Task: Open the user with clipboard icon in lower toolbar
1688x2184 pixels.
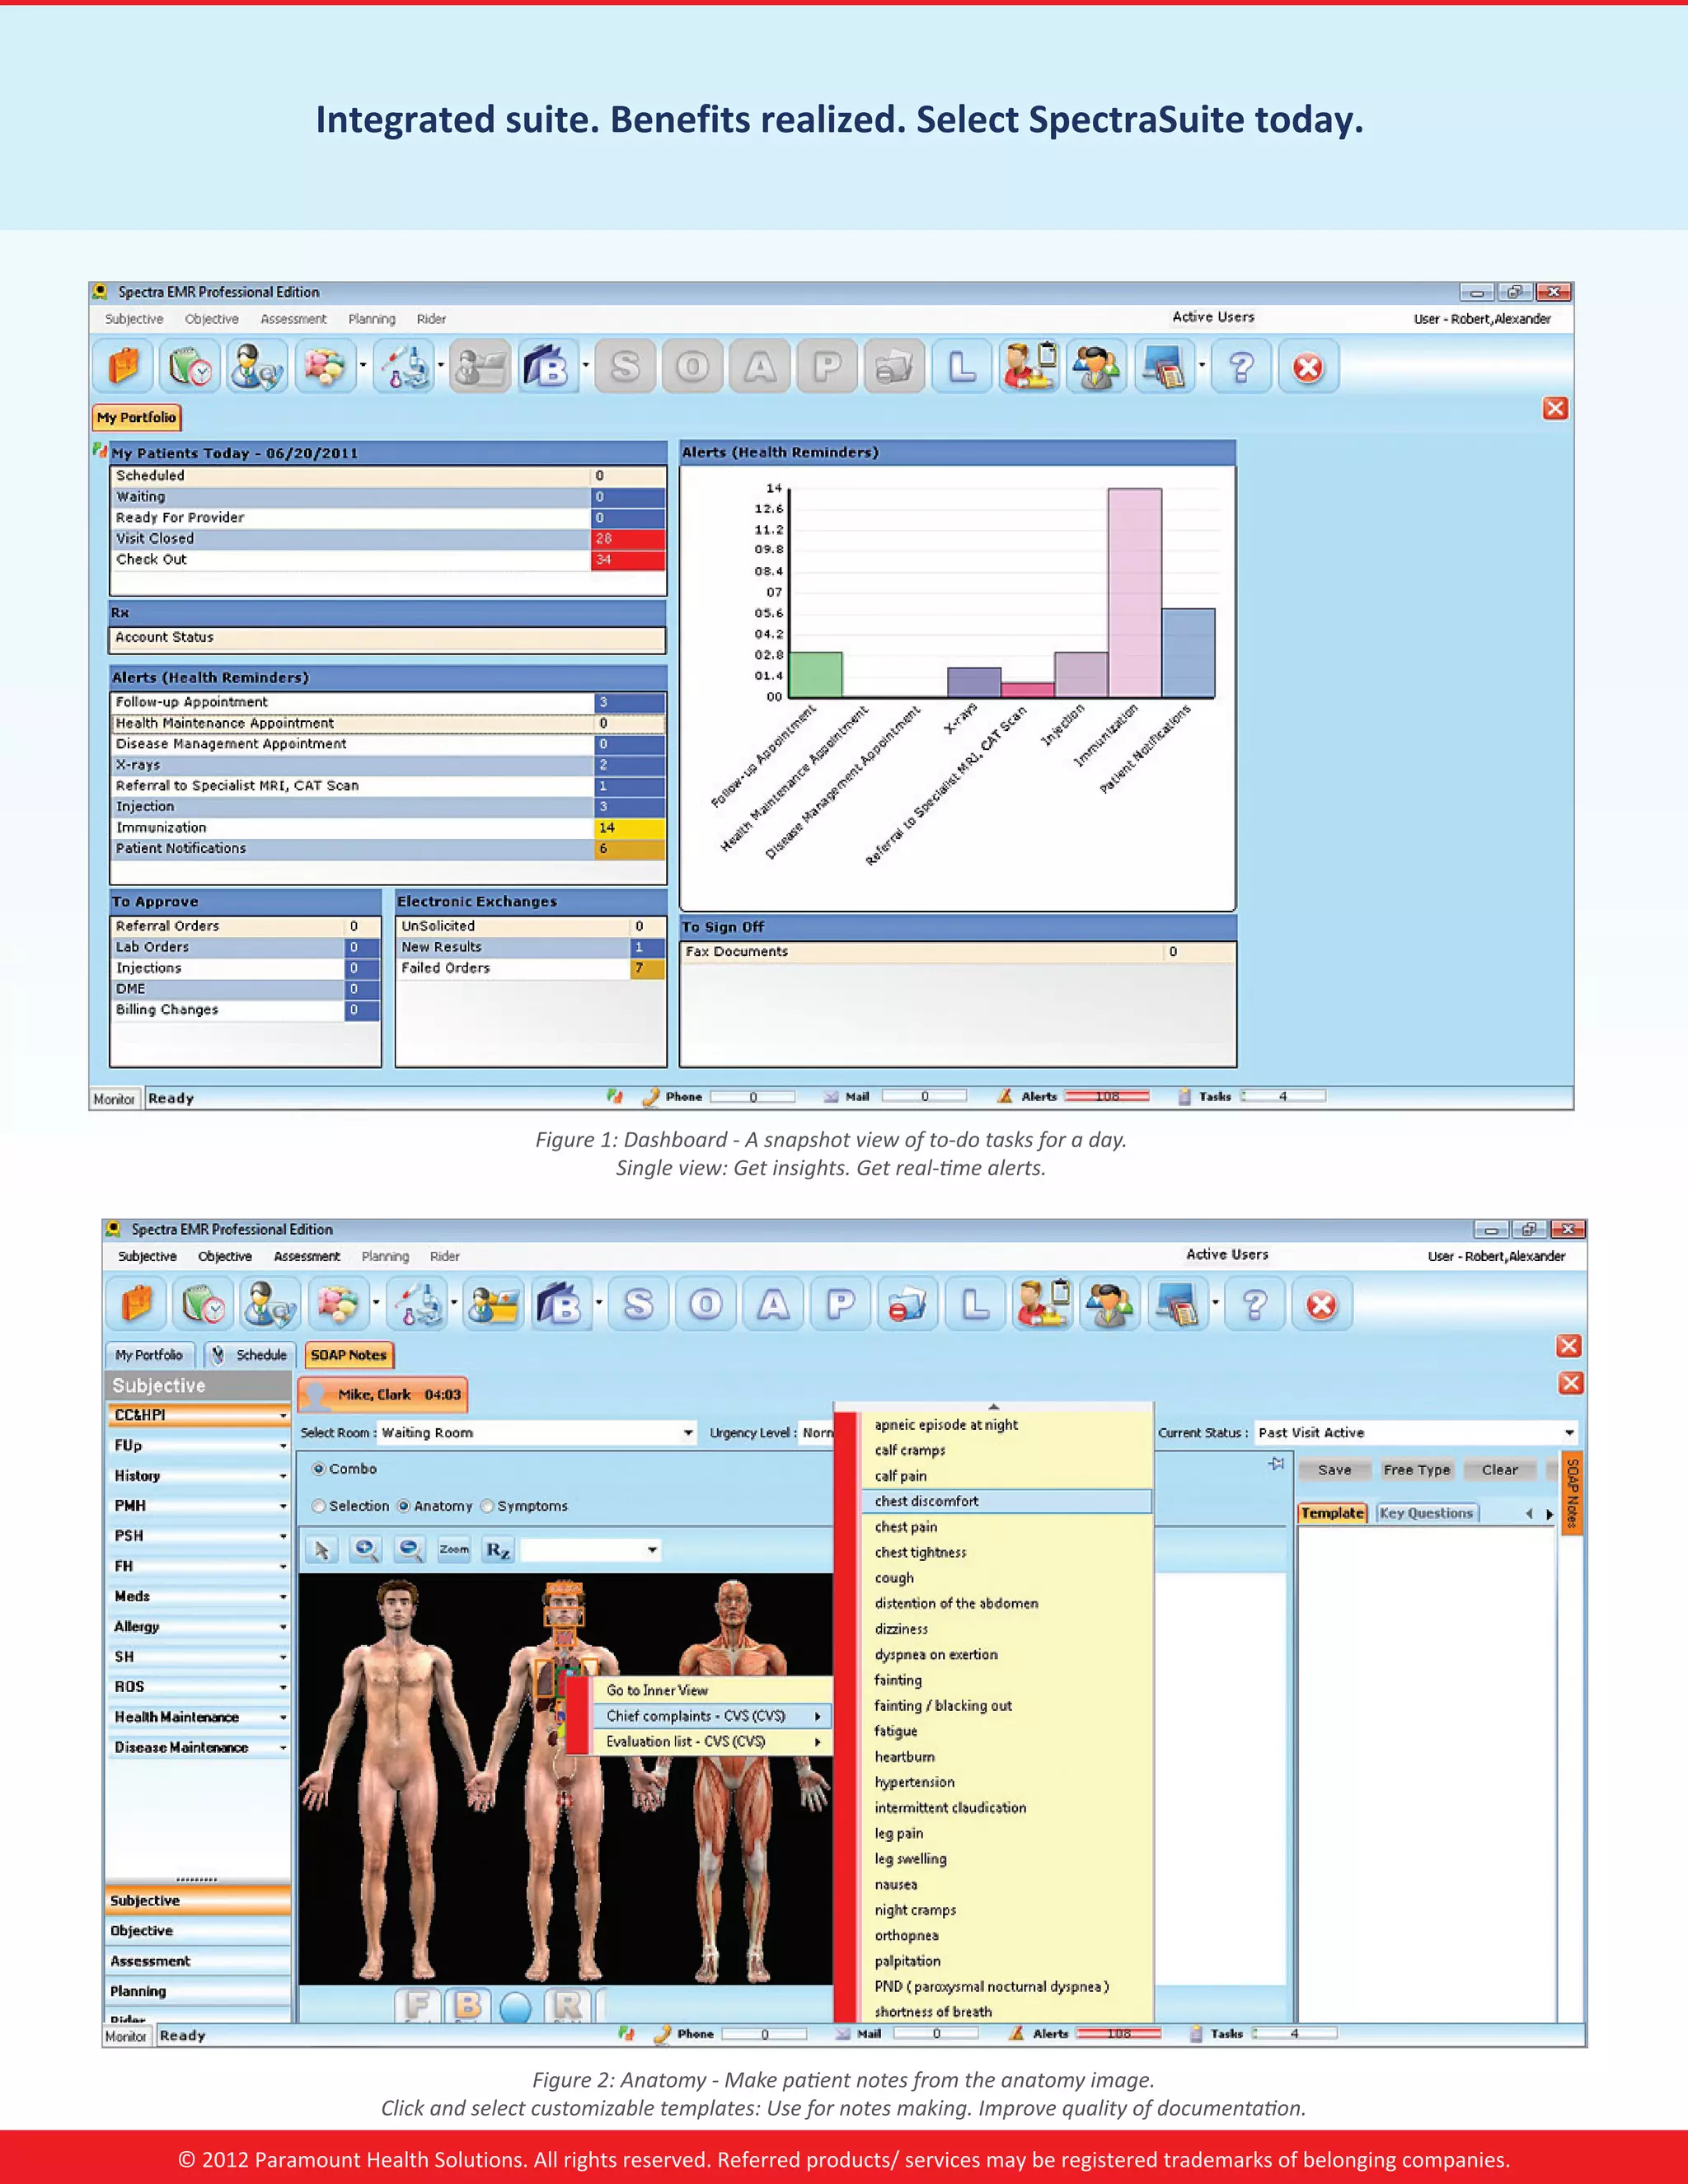Action: [x=1042, y=1304]
